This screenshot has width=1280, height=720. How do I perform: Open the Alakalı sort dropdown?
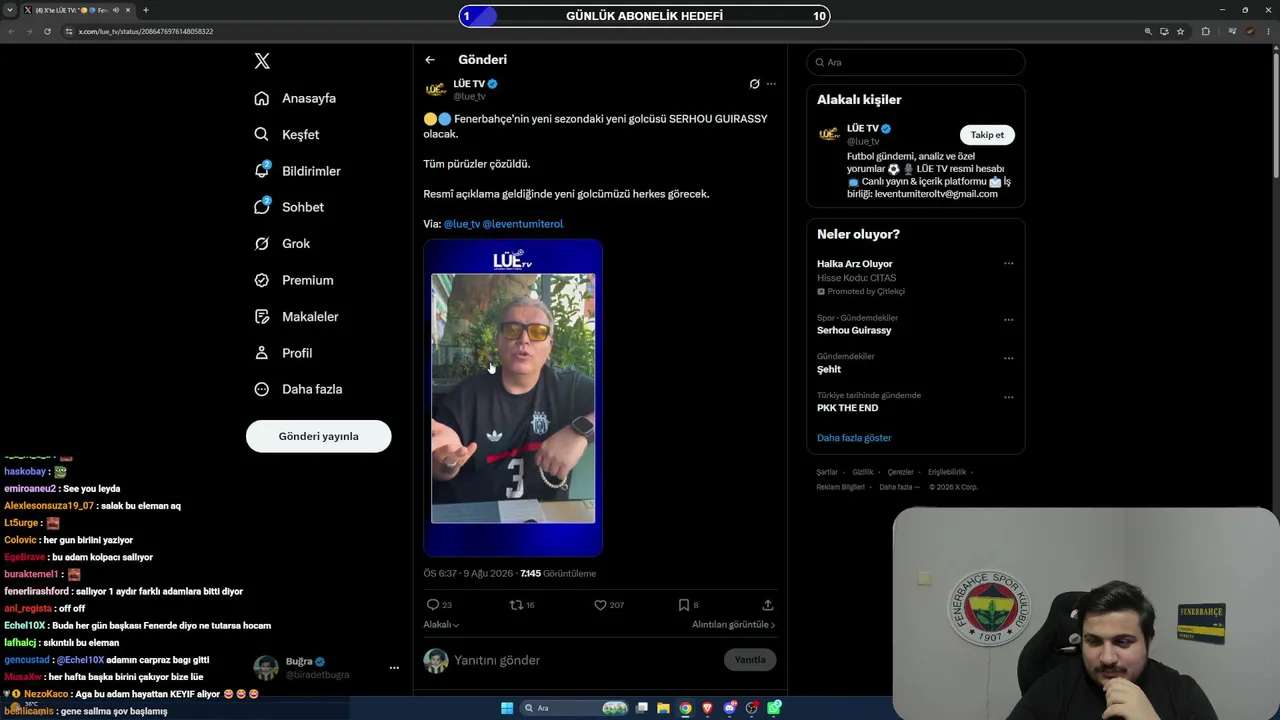pyautogui.click(x=441, y=625)
